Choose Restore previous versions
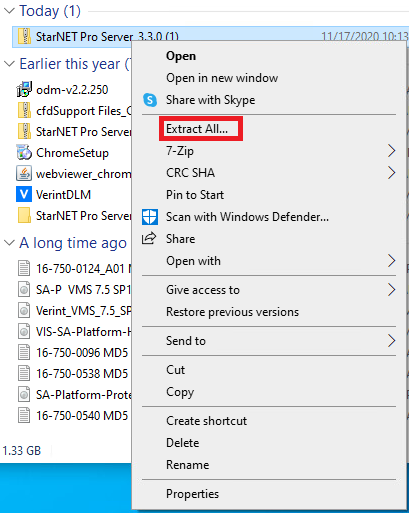 tap(232, 312)
